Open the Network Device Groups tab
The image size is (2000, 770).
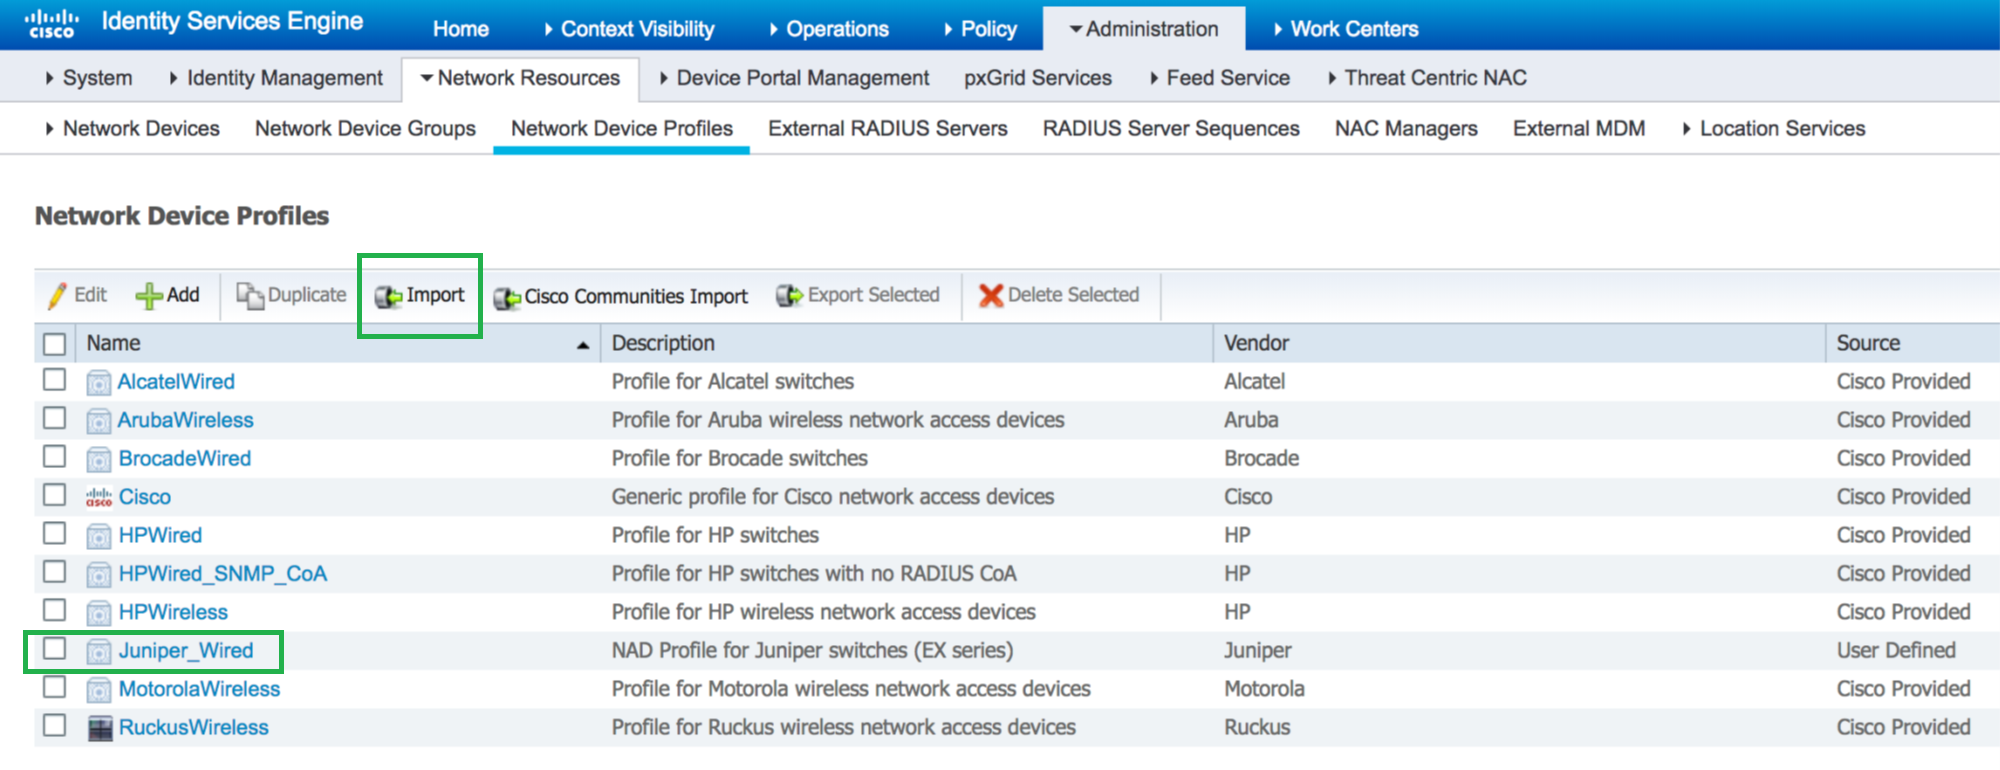365,129
